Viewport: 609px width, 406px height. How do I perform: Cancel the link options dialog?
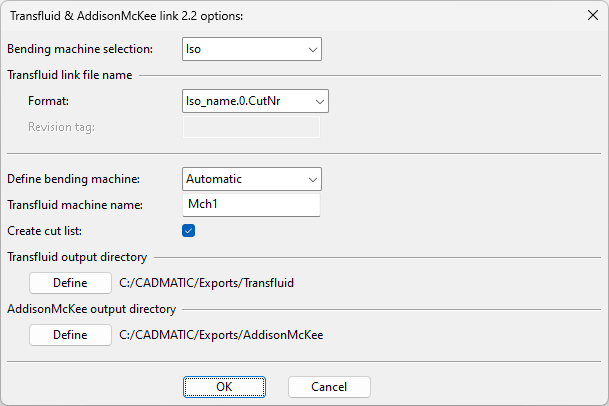click(x=329, y=387)
